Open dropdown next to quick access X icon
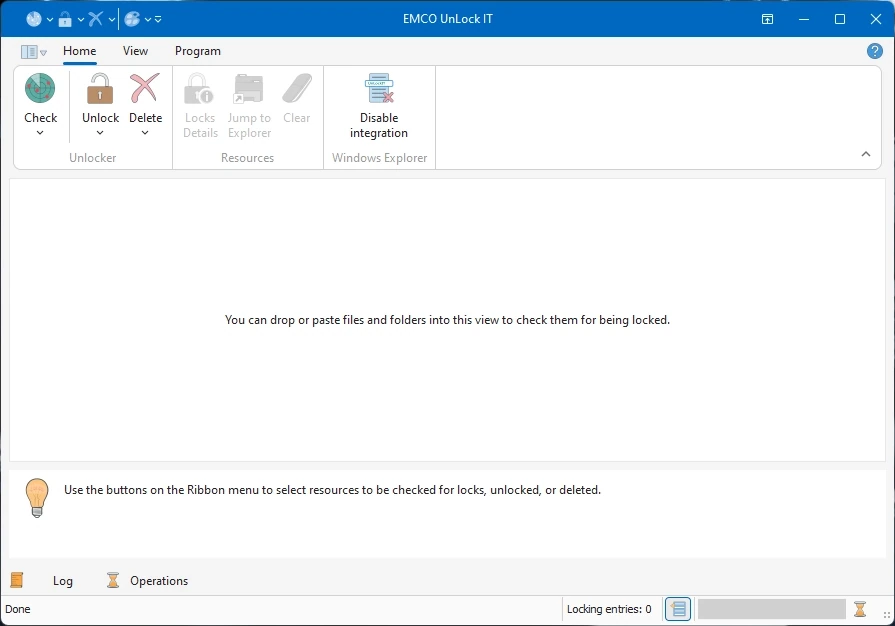This screenshot has width=895, height=626. coord(112,19)
